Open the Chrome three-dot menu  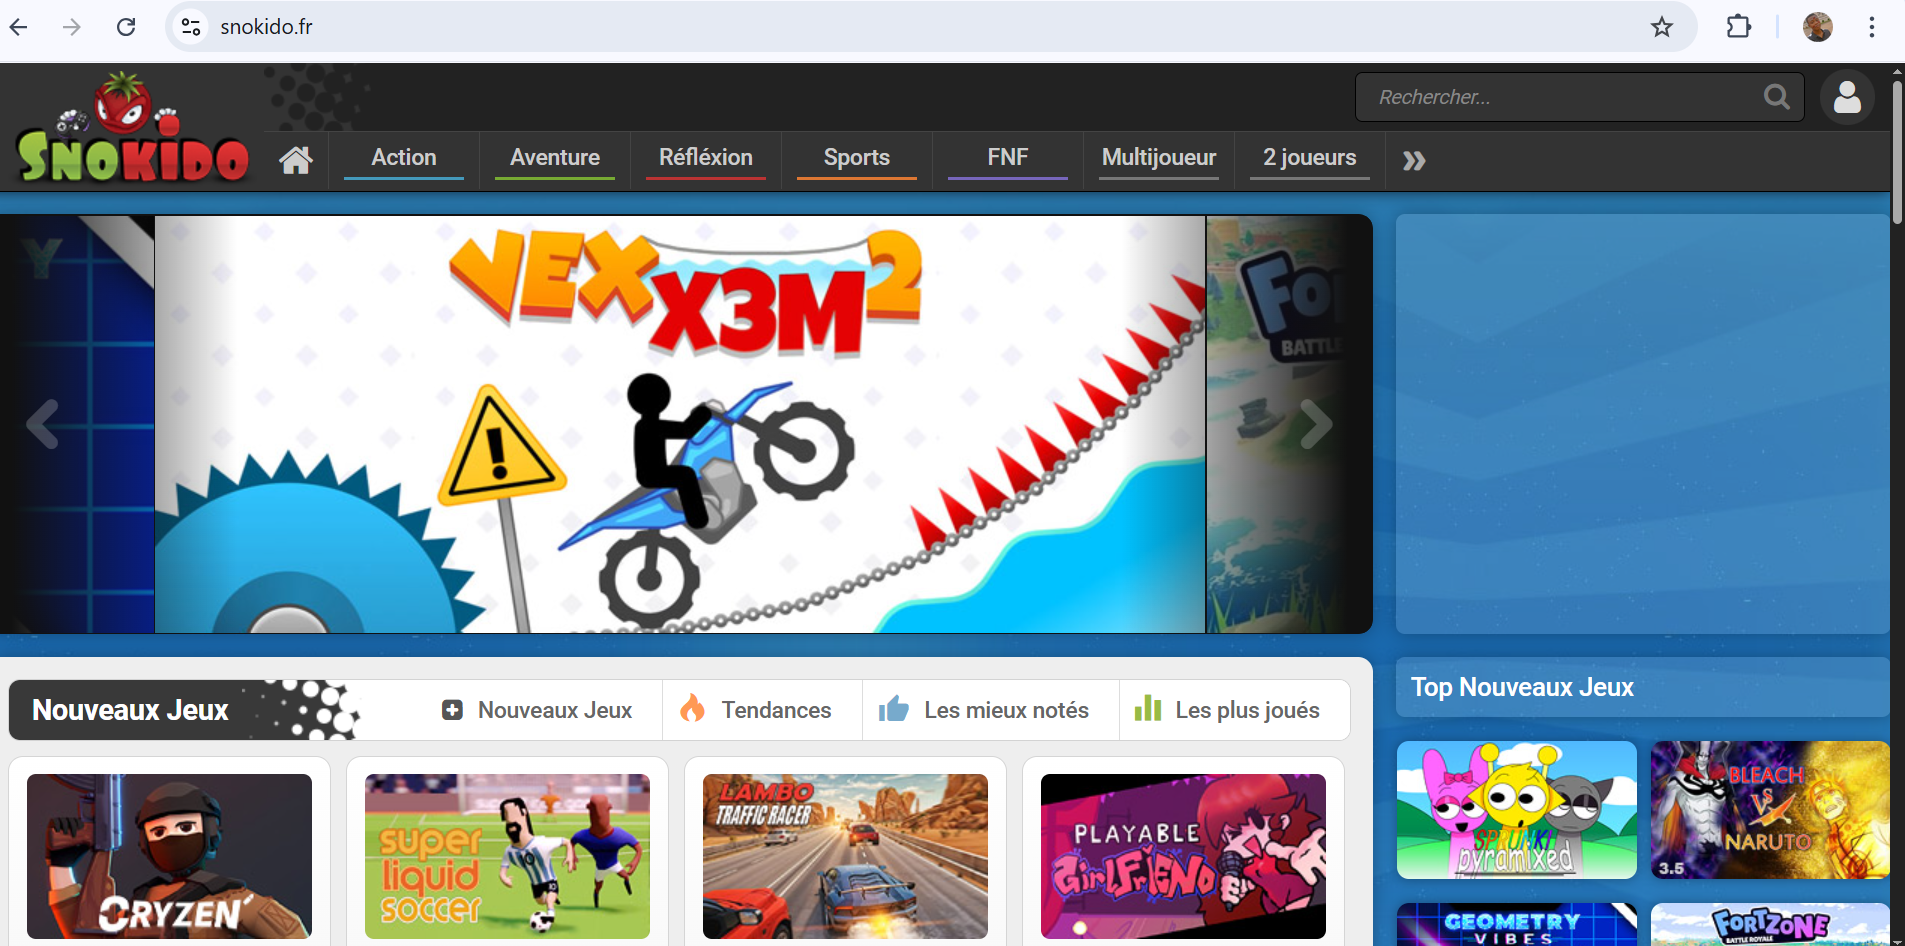coord(1871,27)
